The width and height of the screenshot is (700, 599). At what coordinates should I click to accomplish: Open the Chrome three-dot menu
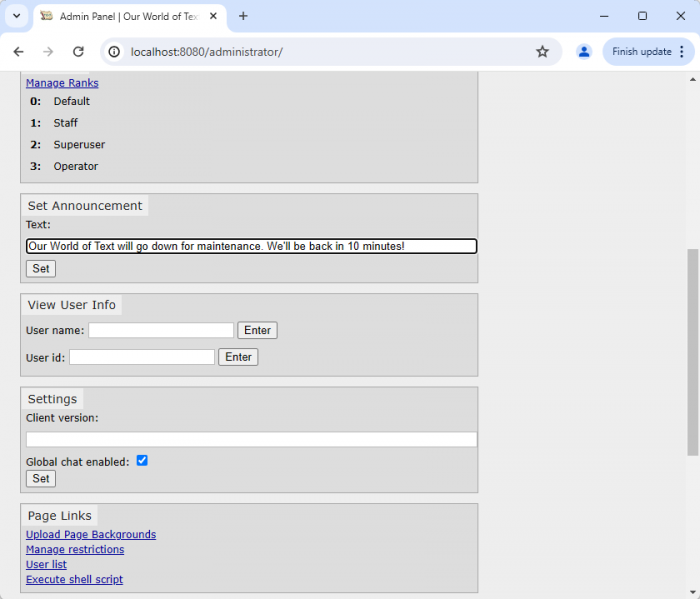tap(682, 52)
